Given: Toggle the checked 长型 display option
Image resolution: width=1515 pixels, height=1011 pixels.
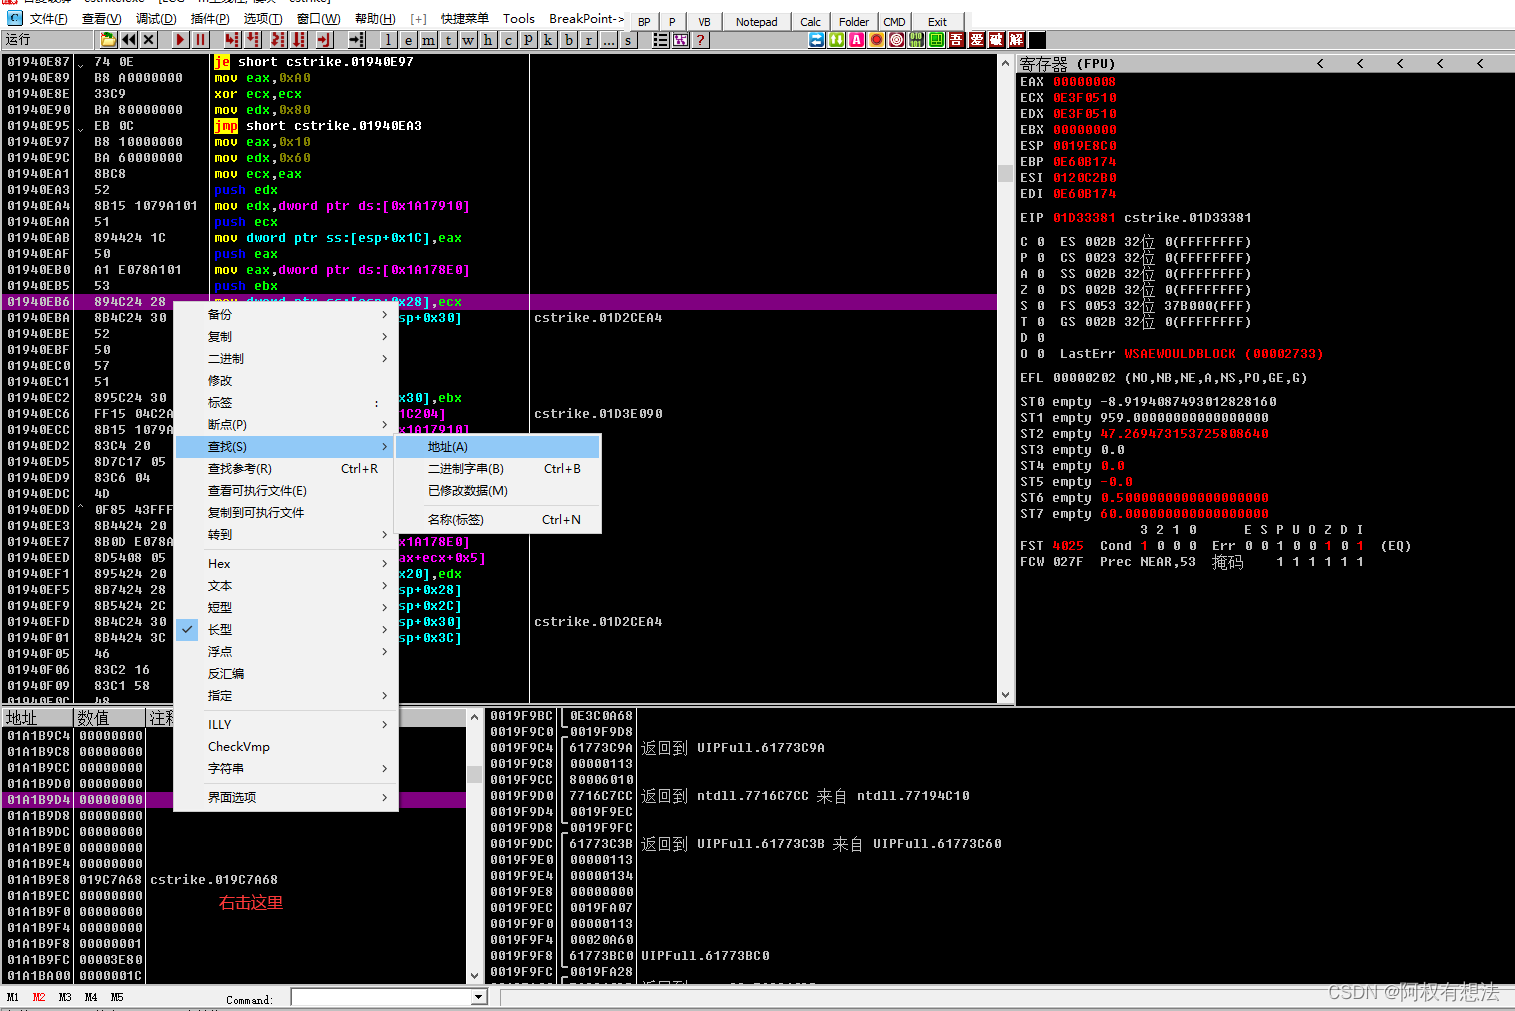Looking at the screenshot, I should click(x=286, y=629).
